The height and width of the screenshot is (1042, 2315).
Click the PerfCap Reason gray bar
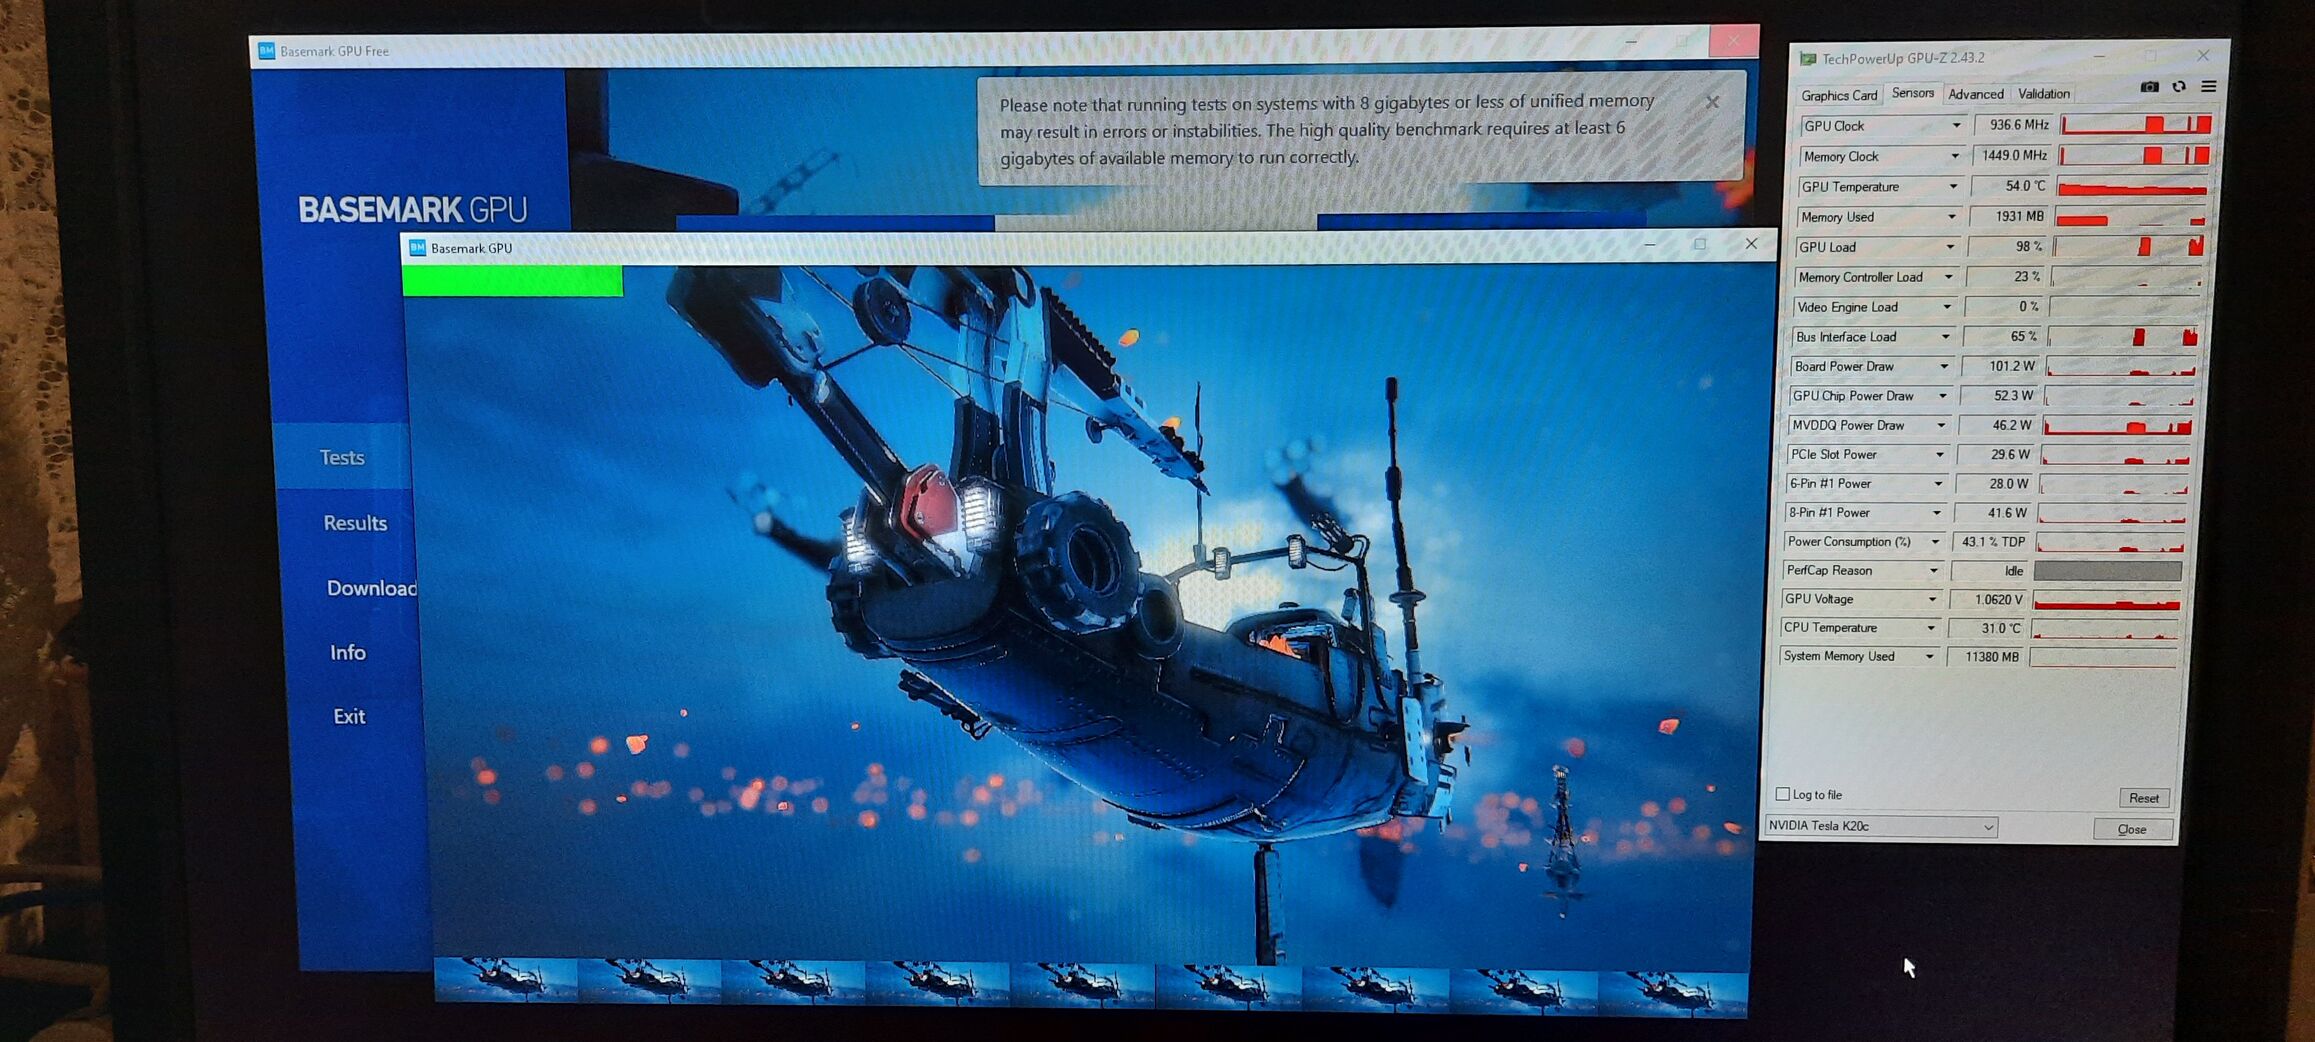(2108, 570)
